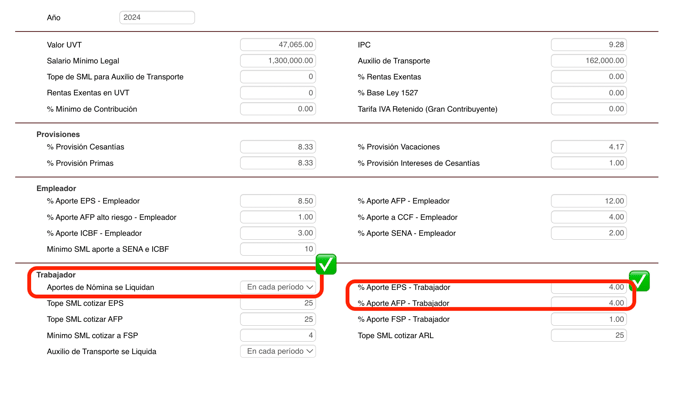Edit the % Aporte AFP - Trabajador field

[x=589, y=303]
